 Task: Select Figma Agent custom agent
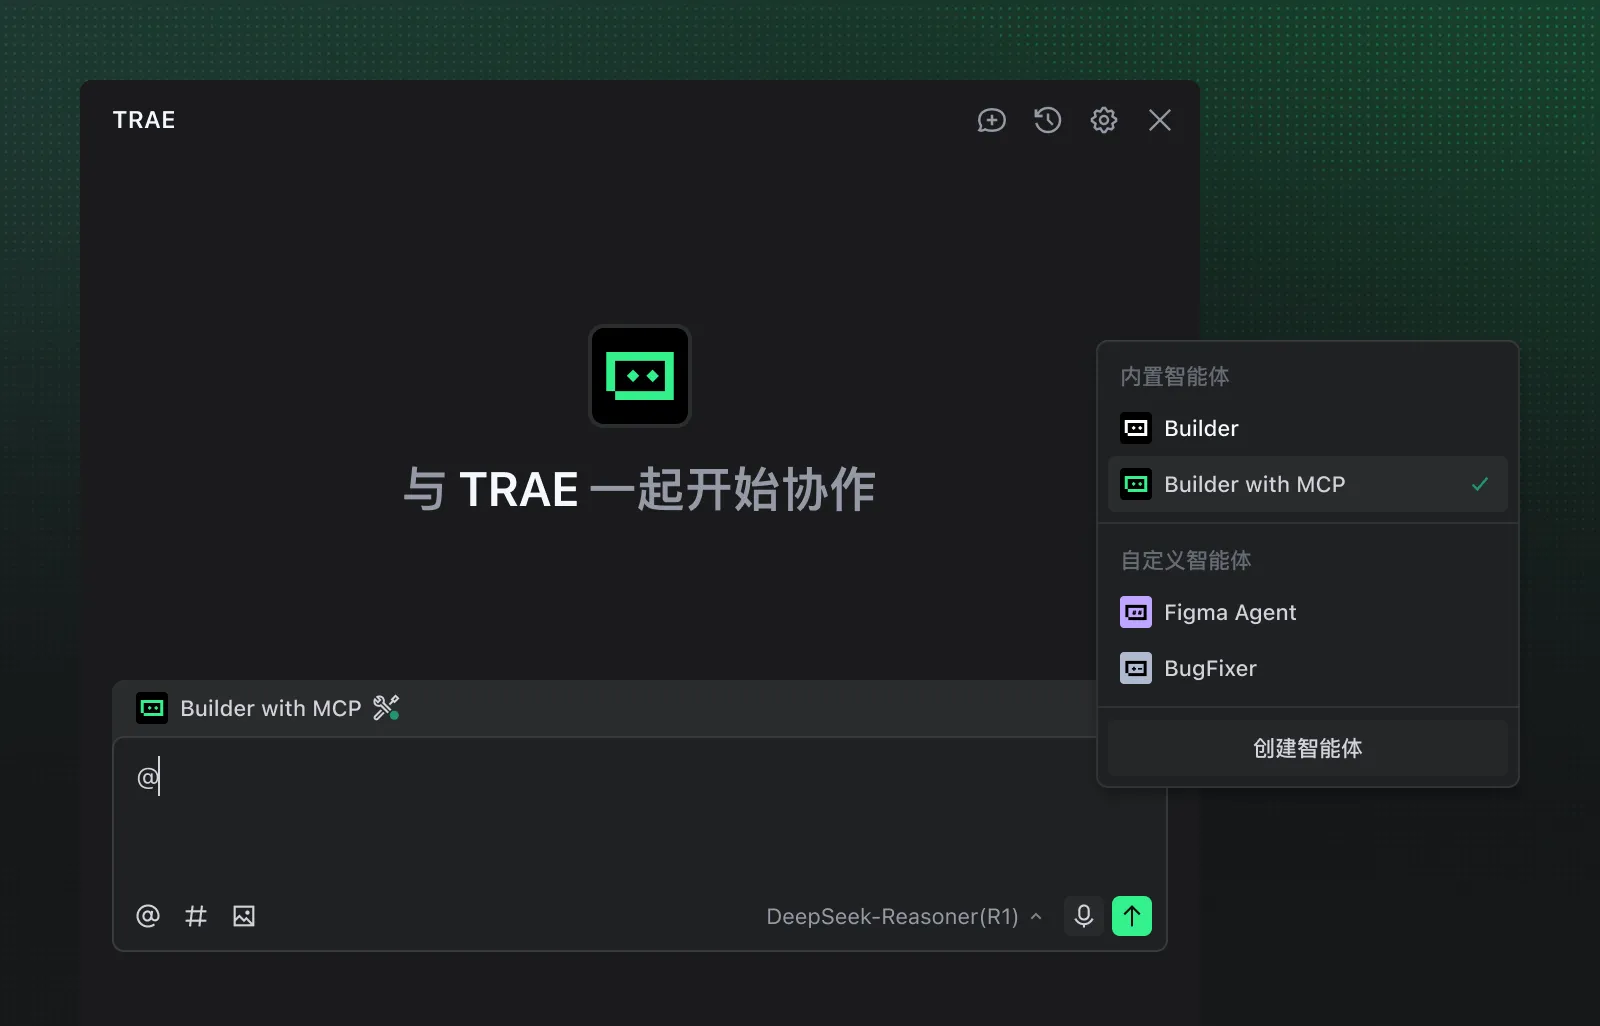[x=1308, y=612]
